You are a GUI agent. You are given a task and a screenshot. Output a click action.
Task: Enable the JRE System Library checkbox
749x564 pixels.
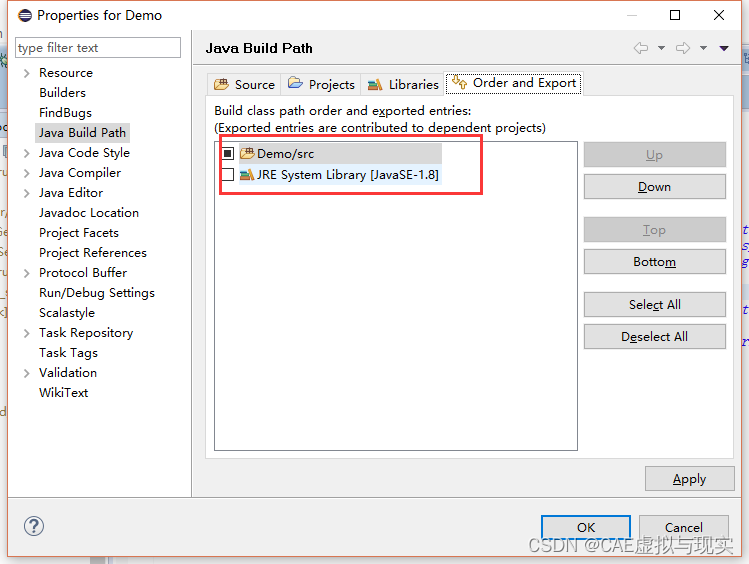tap(228, 175)
